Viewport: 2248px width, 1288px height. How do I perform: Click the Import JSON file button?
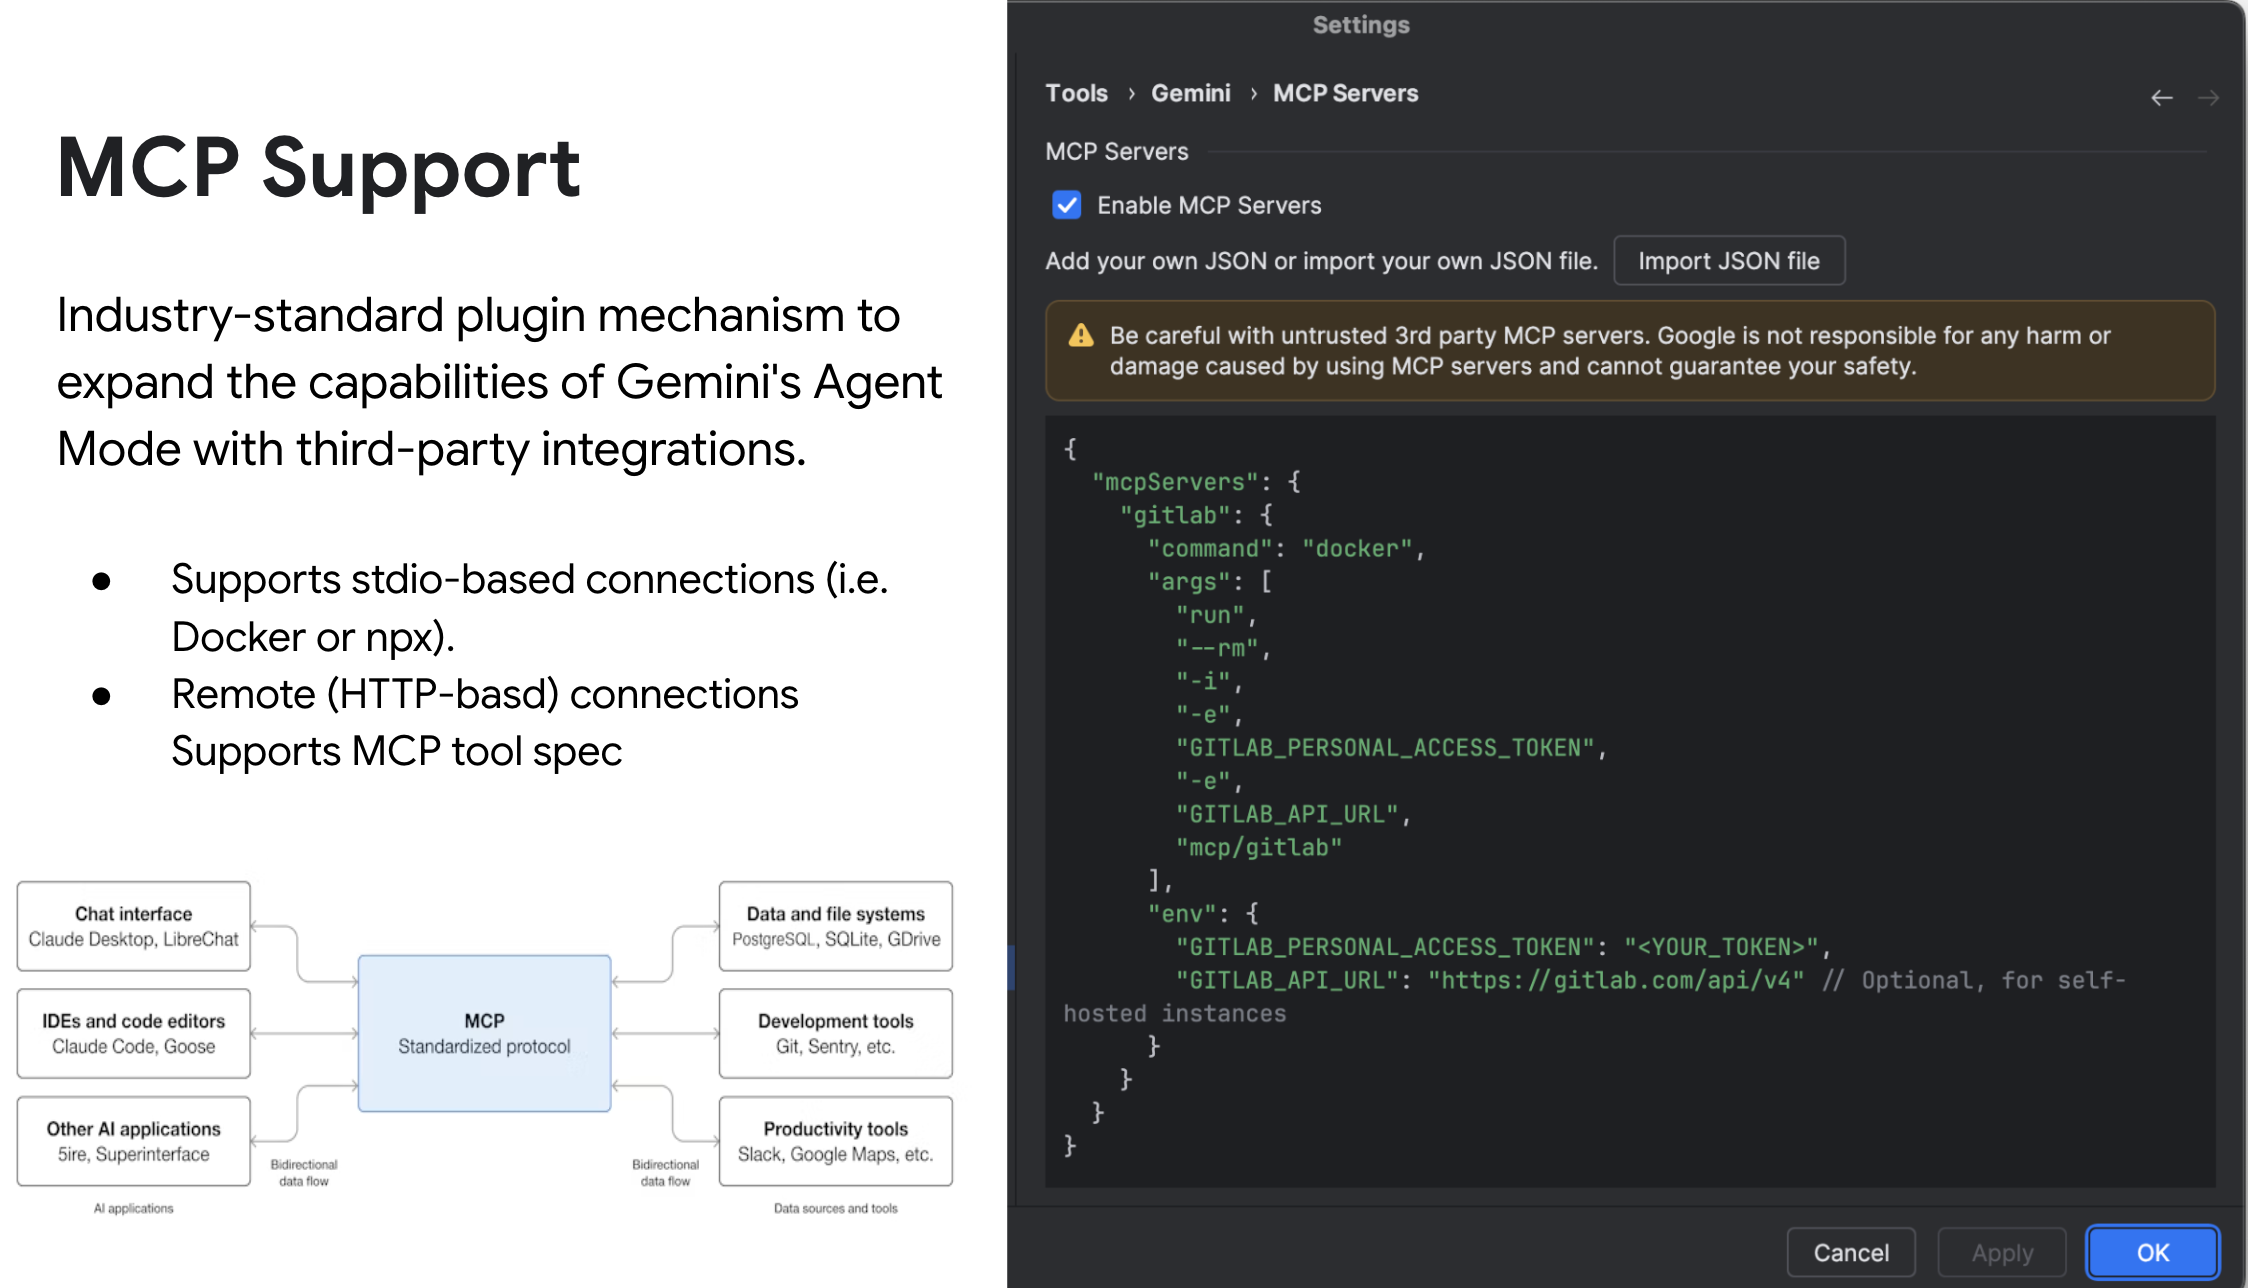click(x=1728, y=261)
